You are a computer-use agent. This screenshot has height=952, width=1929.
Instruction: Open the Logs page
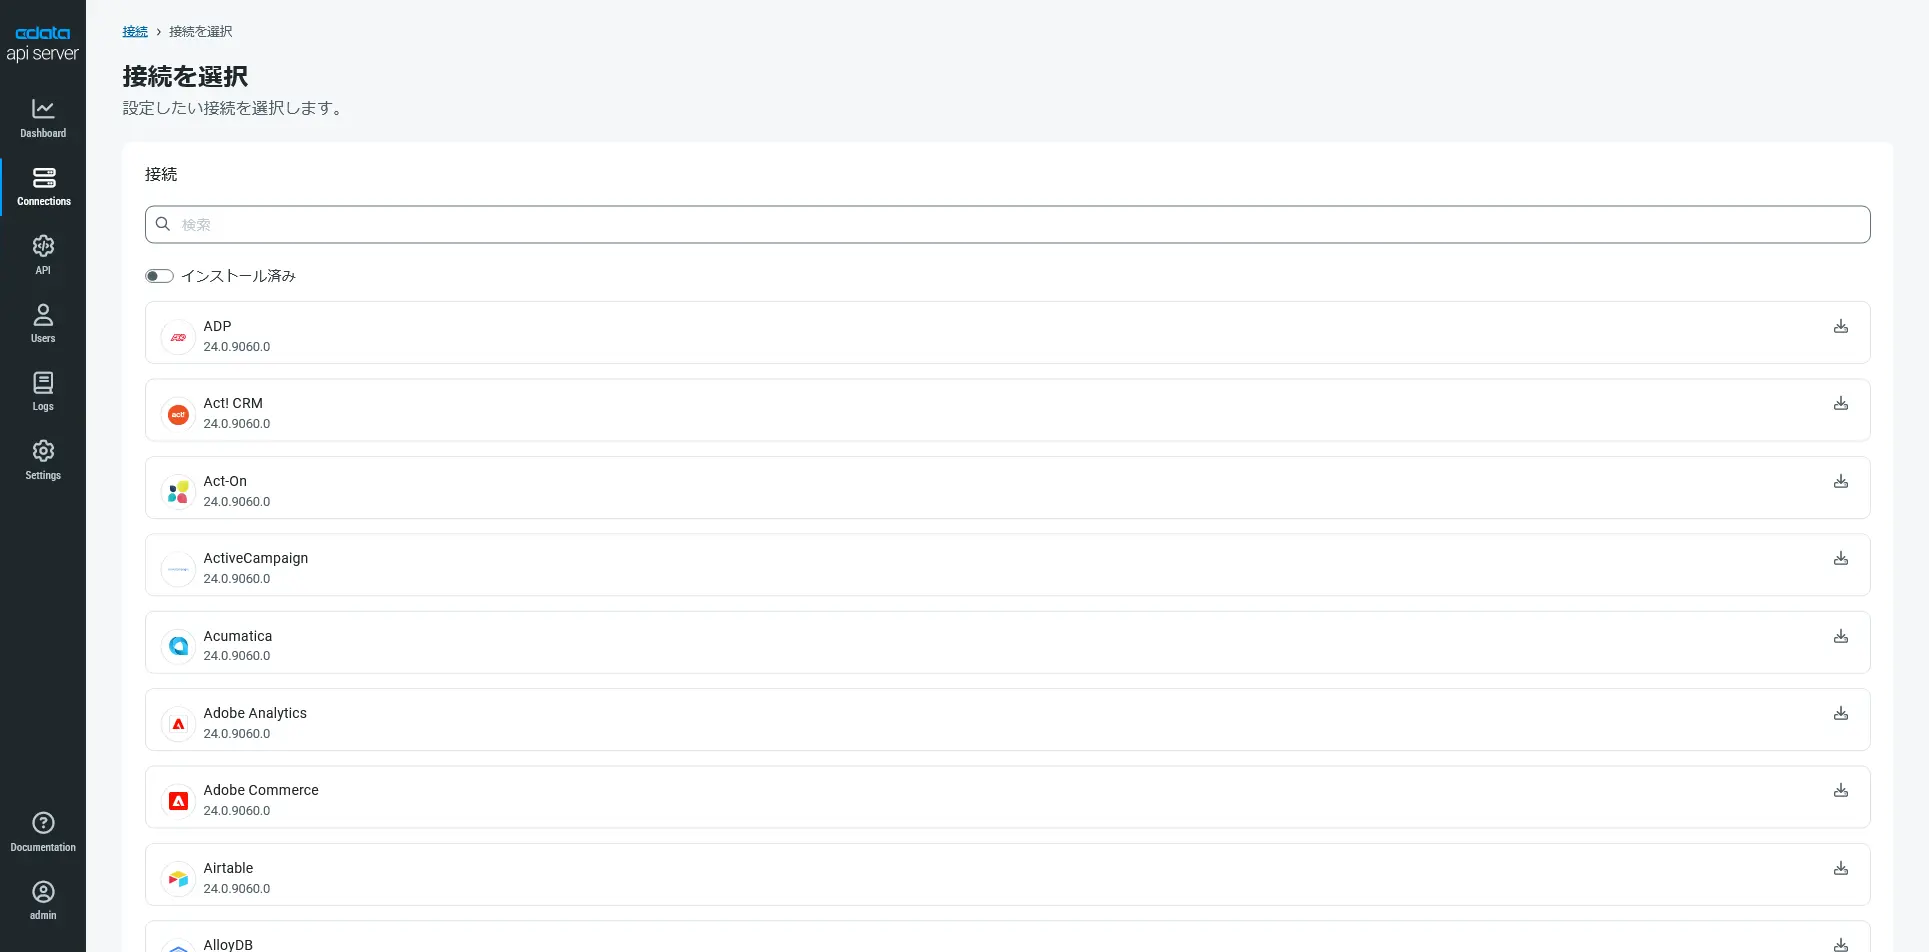[x=43, y=391]
